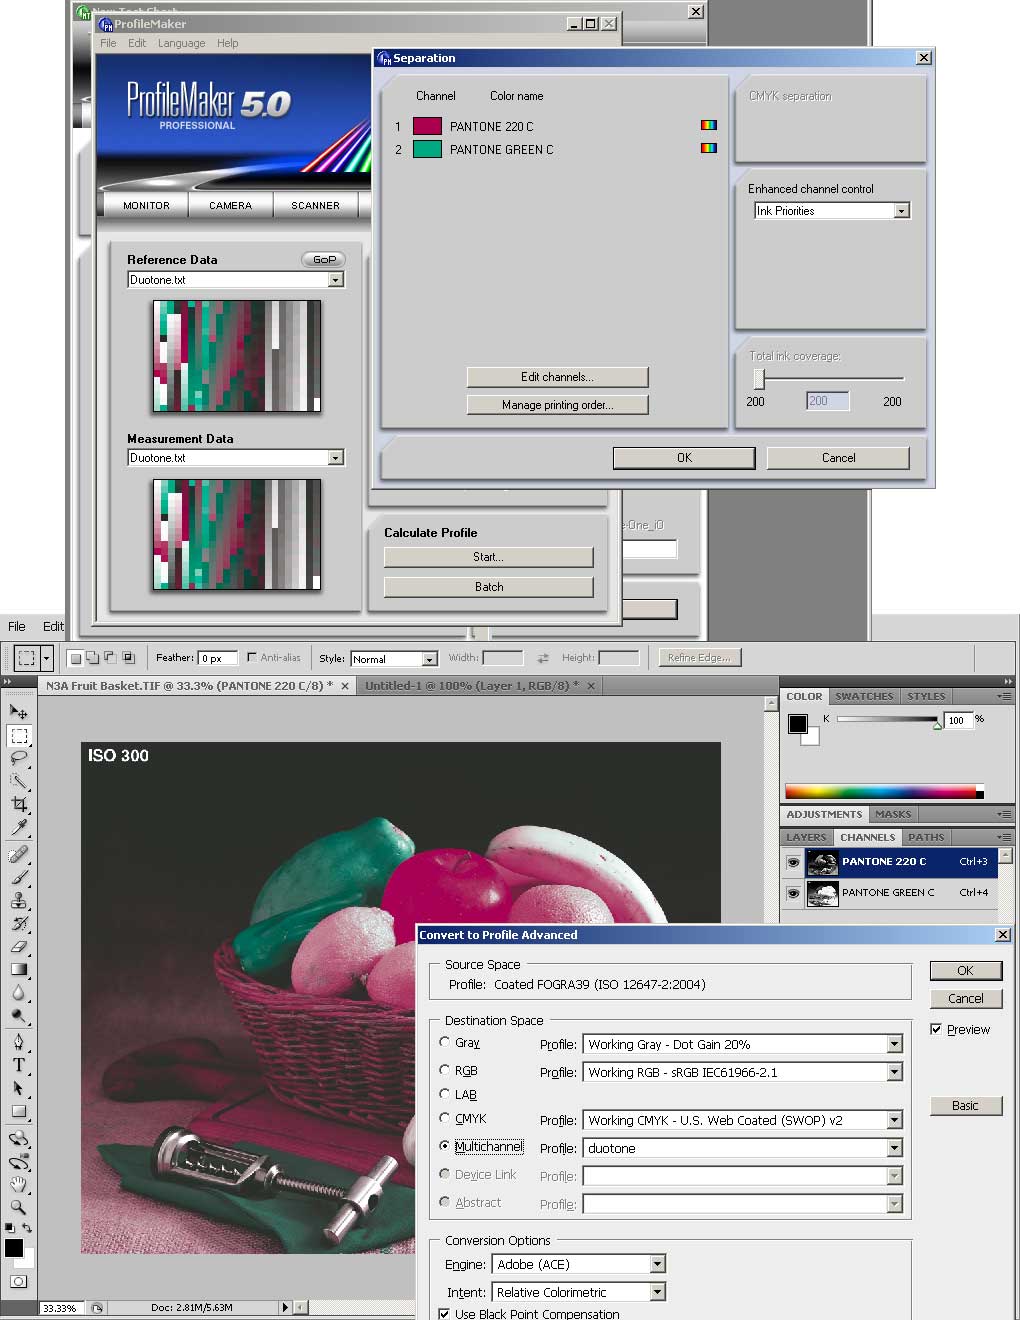Click Batch button in ProfileMaker
The width and height of the screenshot is (1020, 1320).
[x=488, y=587]
